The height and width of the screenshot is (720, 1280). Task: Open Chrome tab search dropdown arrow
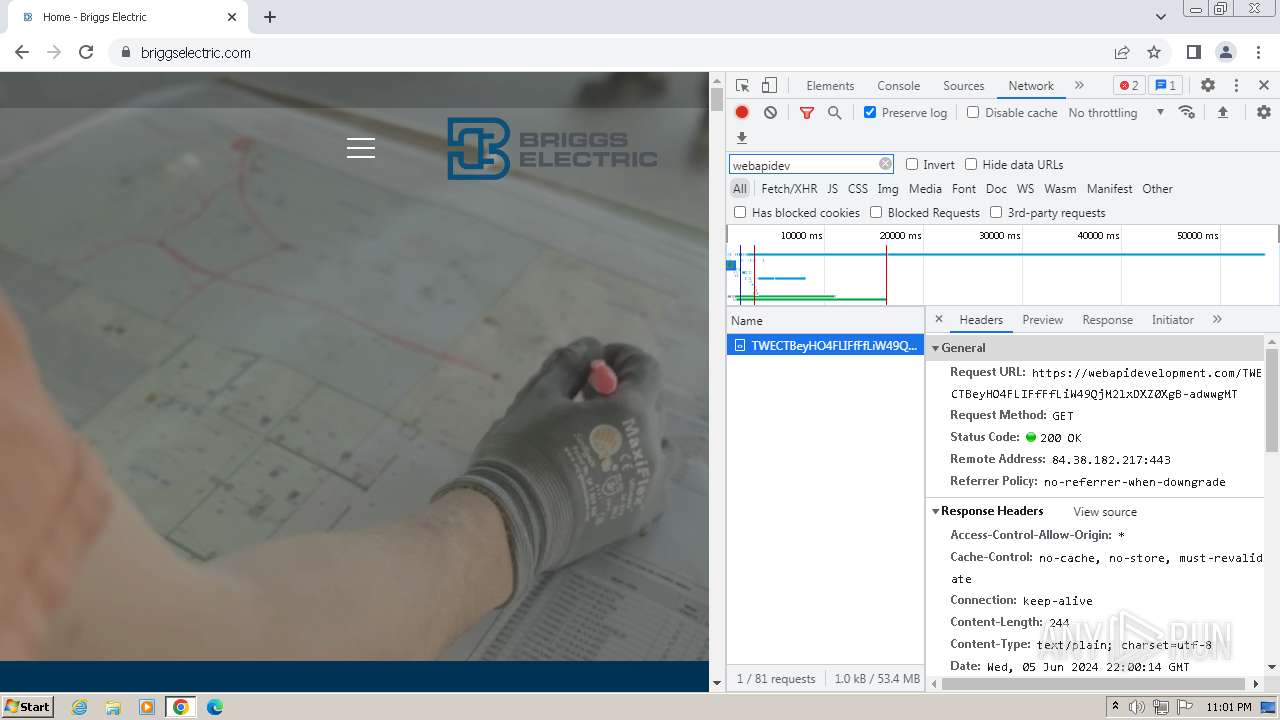1161,17
